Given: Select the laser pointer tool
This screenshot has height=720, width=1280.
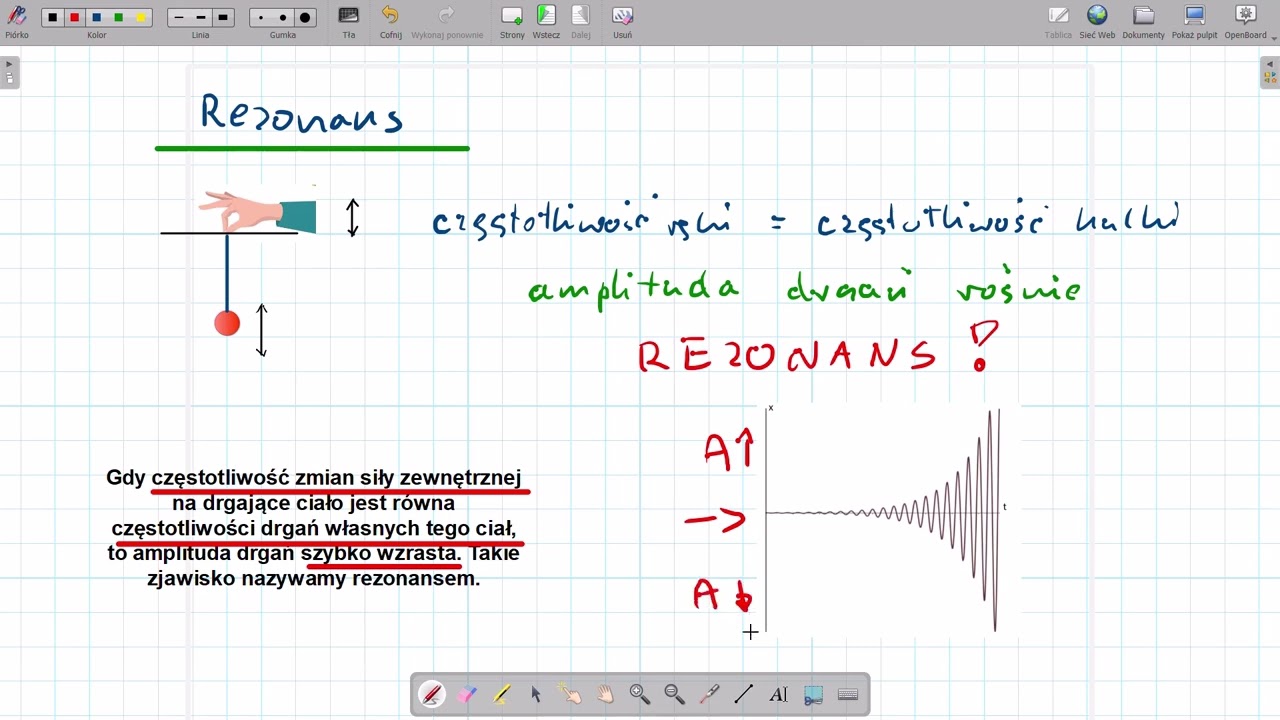Looking at the screenshot, I should pyautogui.click(x=709, y=695).
